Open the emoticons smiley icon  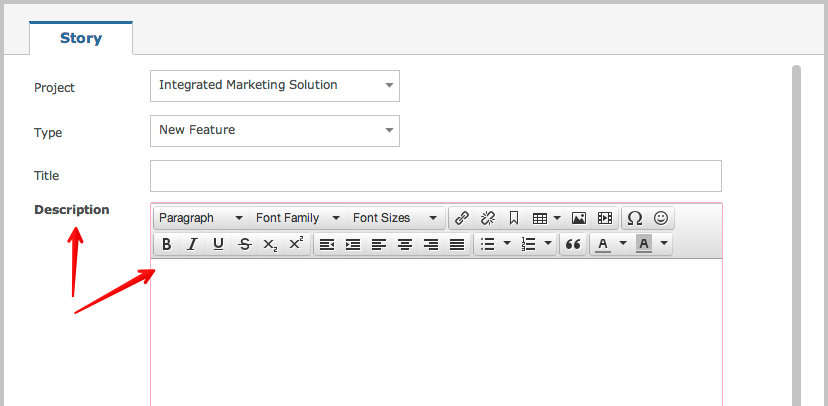coord(661,218)
